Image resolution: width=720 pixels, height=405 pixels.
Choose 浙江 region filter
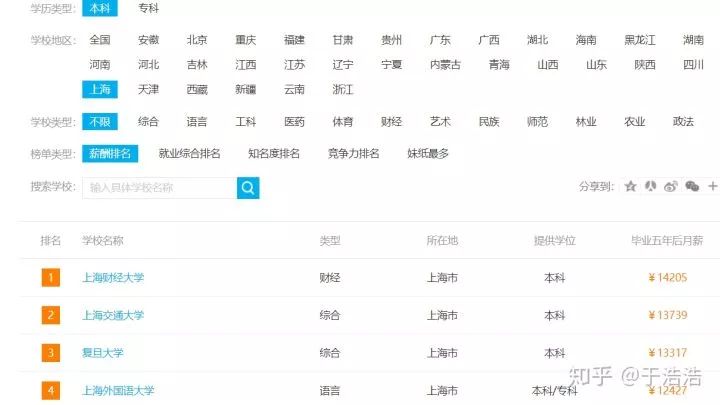(343, 90)
